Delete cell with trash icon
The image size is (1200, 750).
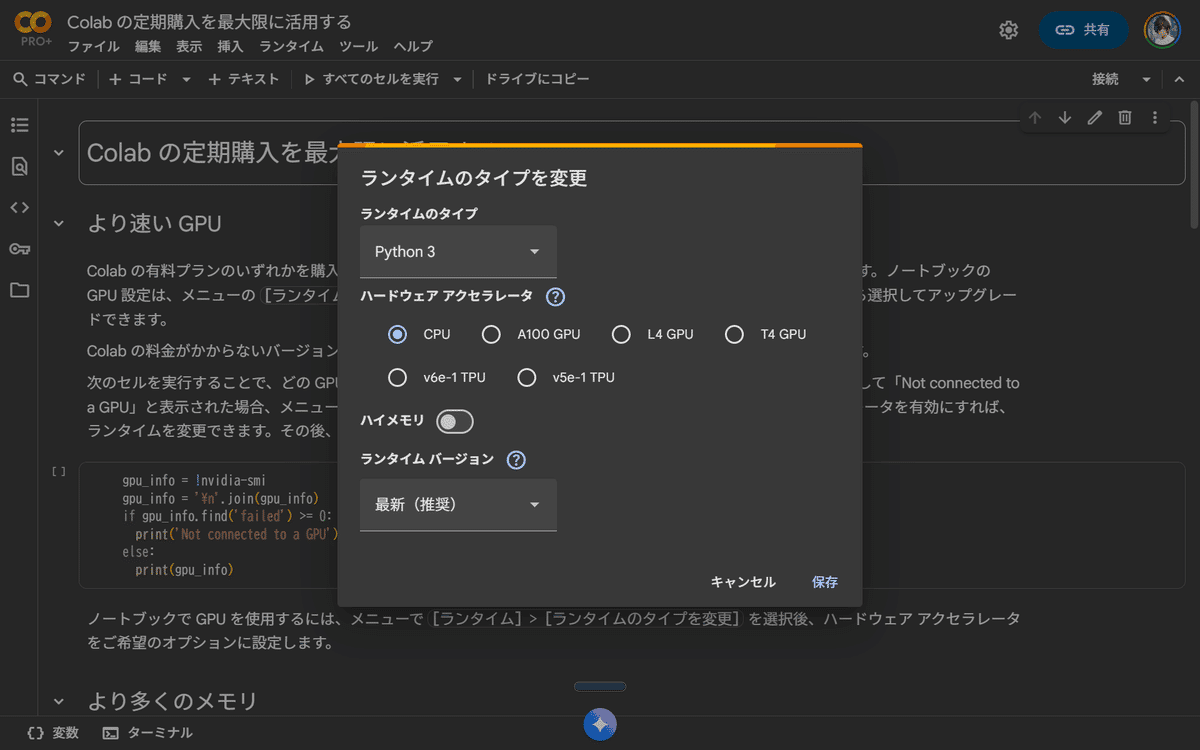1125,118
